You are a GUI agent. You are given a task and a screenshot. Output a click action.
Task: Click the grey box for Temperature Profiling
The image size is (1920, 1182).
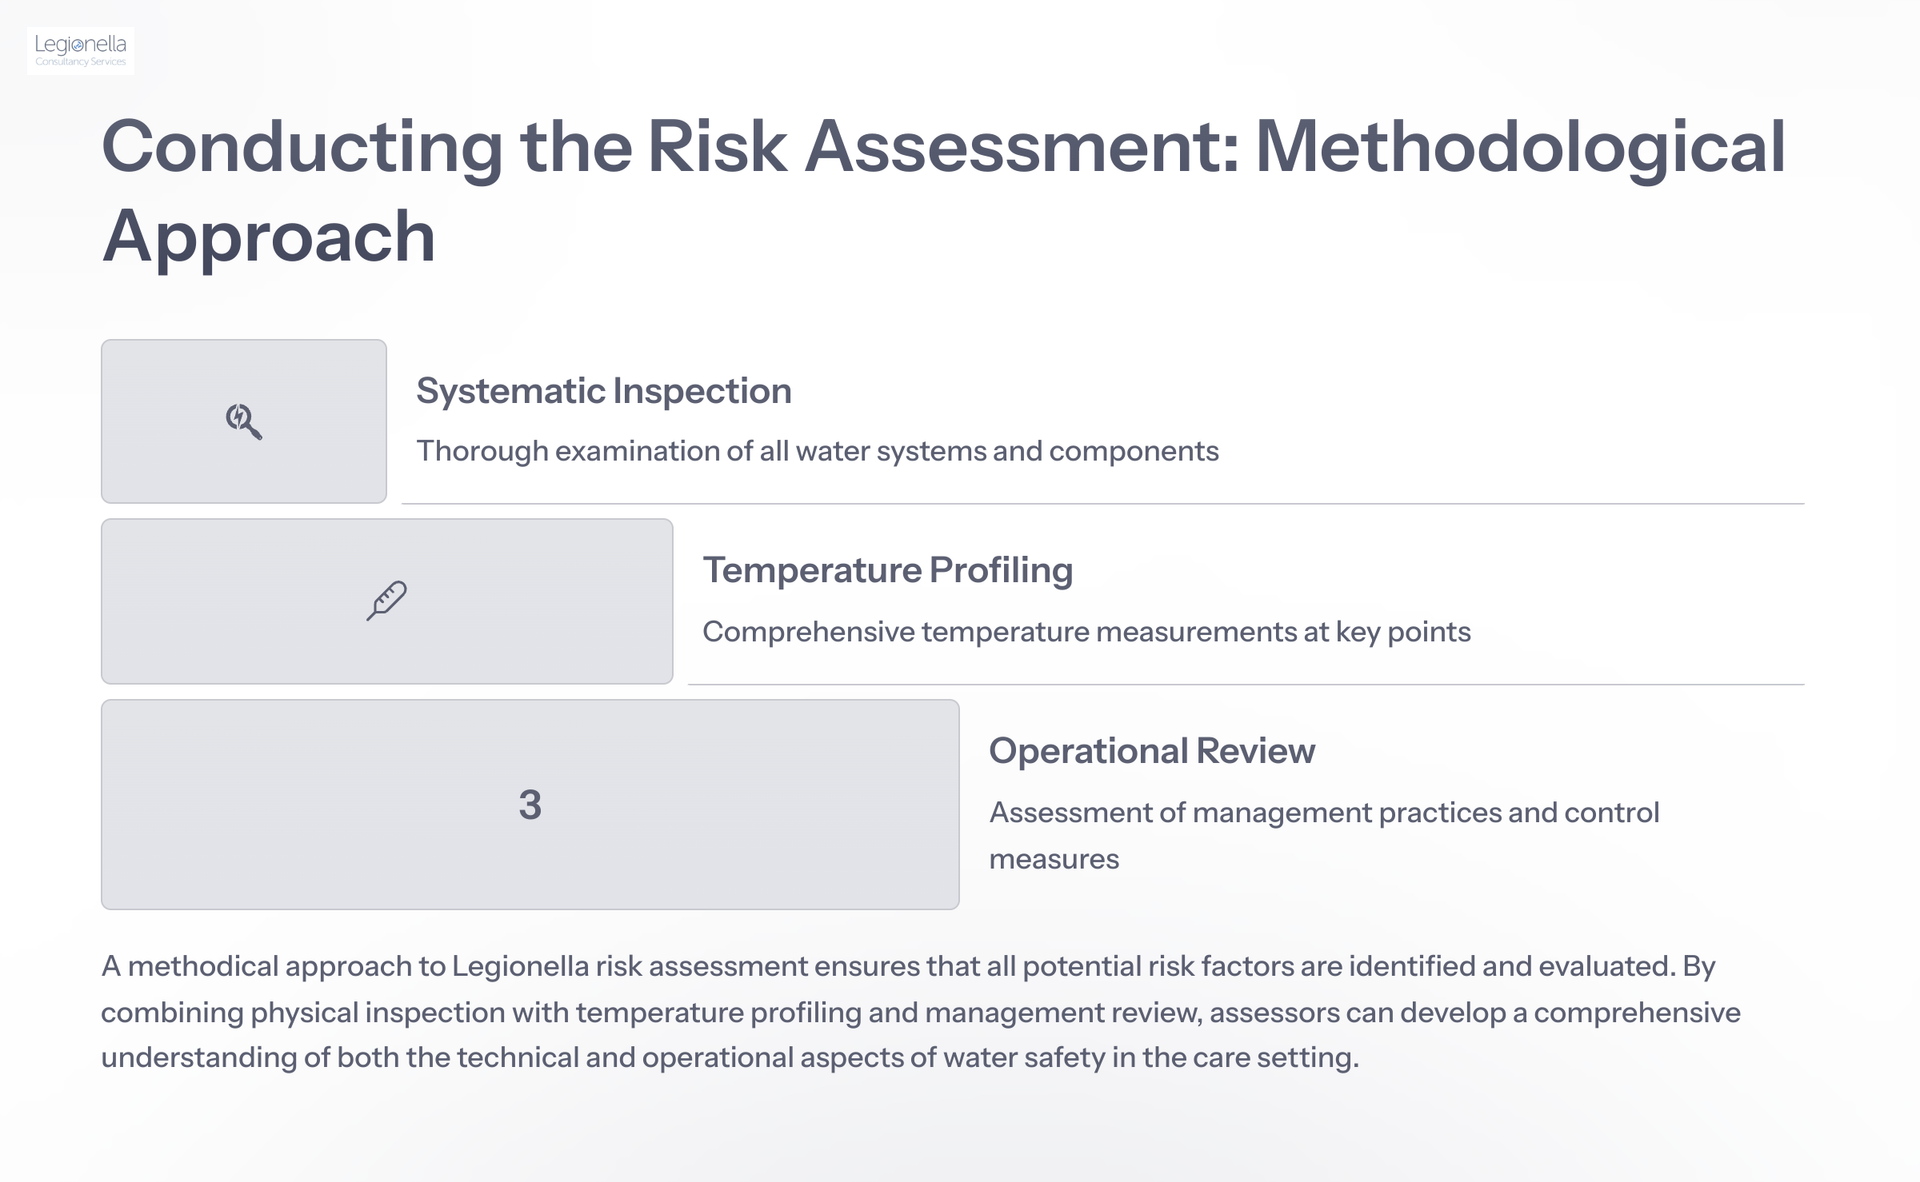(387, 601)
